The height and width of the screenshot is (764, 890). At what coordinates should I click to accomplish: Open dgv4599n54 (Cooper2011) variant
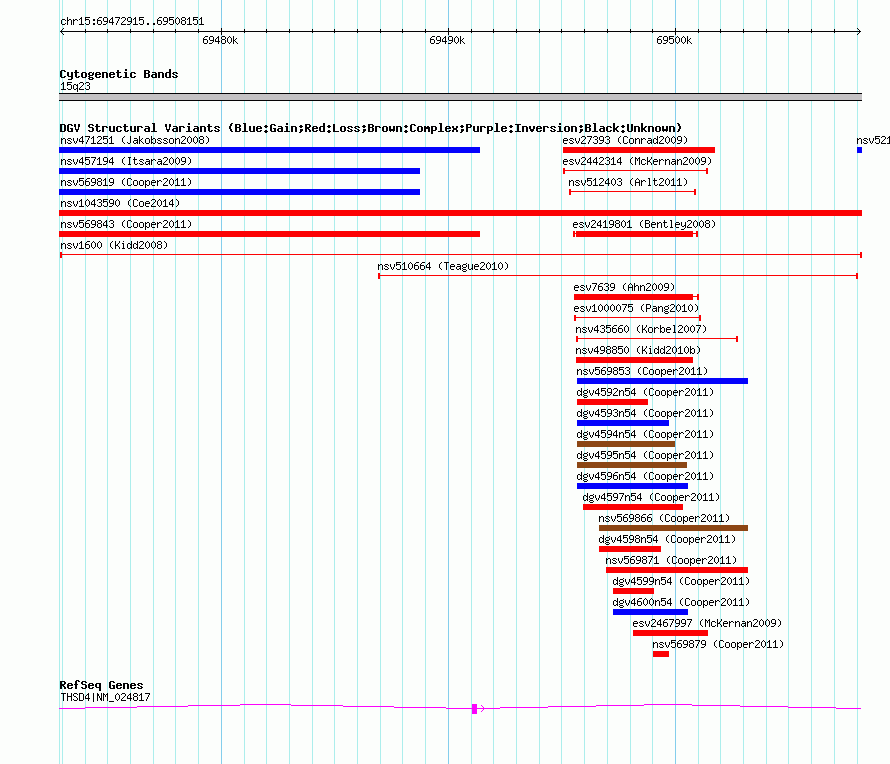pyautogui.click(x=681, y=581)
